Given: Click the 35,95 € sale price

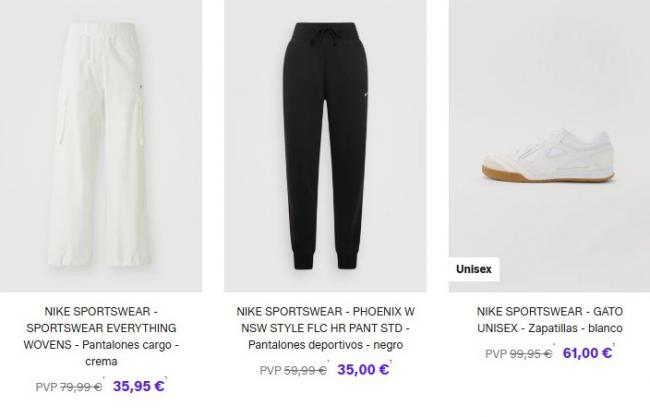Looking at the screenshot, I should (138, 385).
